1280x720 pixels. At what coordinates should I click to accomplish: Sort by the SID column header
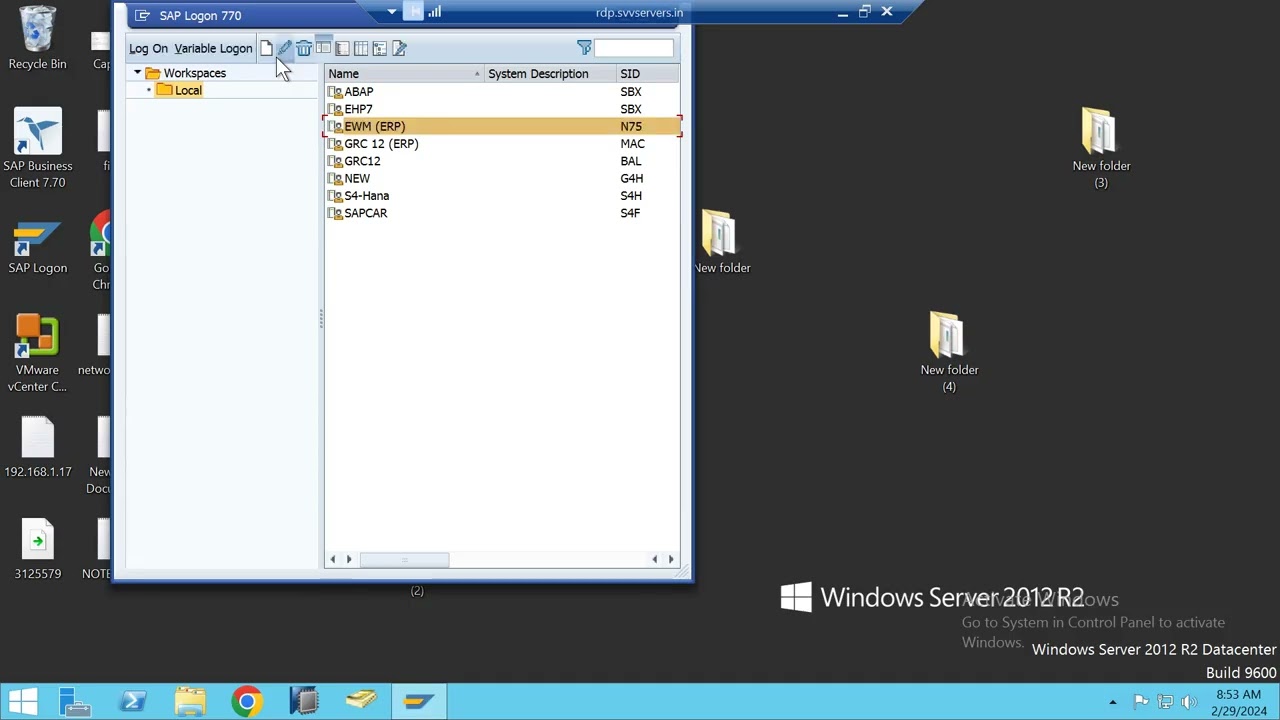(648, 74)
